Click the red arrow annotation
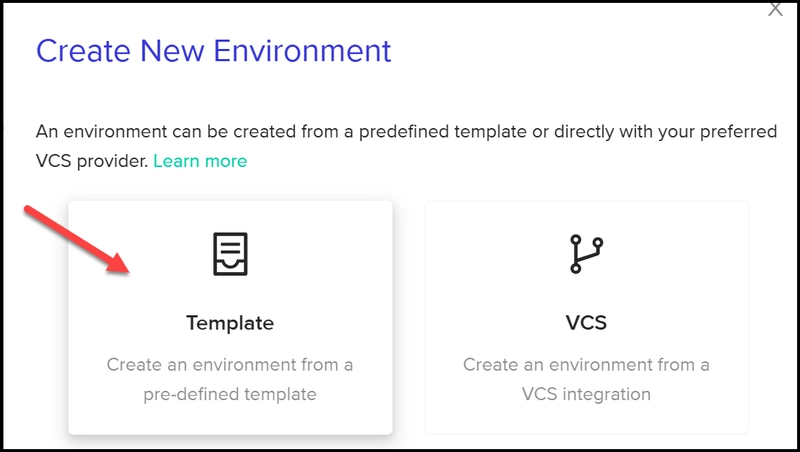This screenshot has height=452, width=800. coord(77,239)
